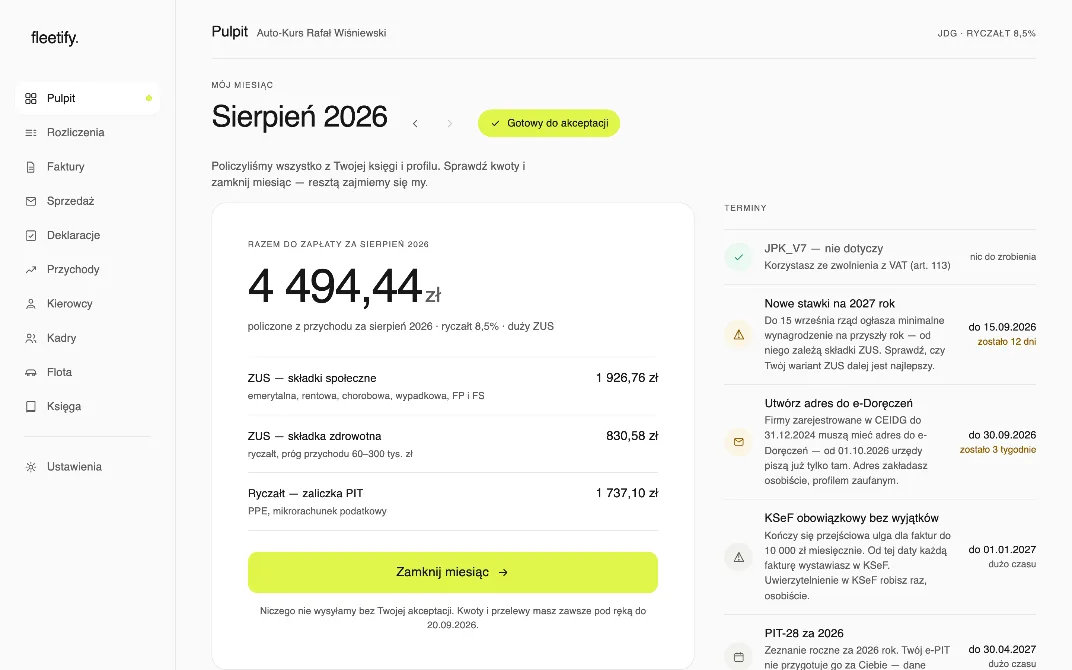Click the Sprzedaż envelope icon
The width and height of the screenshot is (1072, 670).
pyautogui.click(x=31, y=201)
